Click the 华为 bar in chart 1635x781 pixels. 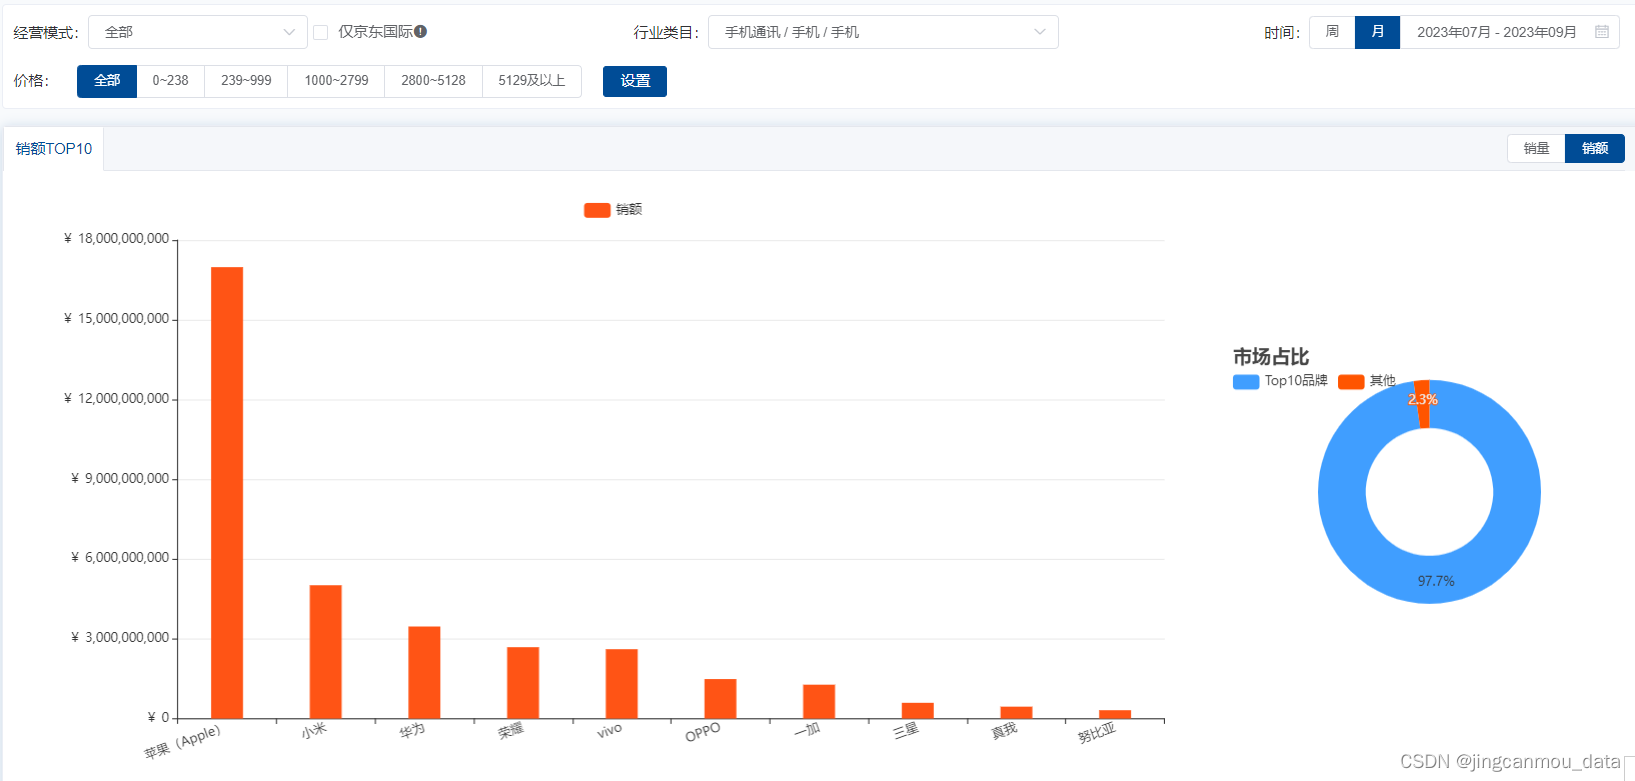click(x=424, y=673)
